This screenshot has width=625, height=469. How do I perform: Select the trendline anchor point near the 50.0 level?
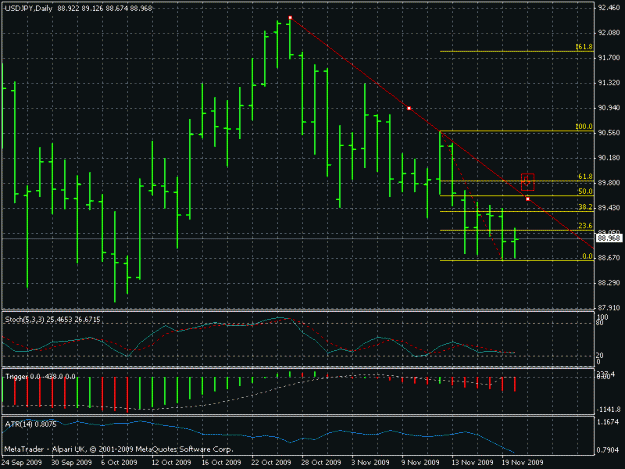coord(528,198)
